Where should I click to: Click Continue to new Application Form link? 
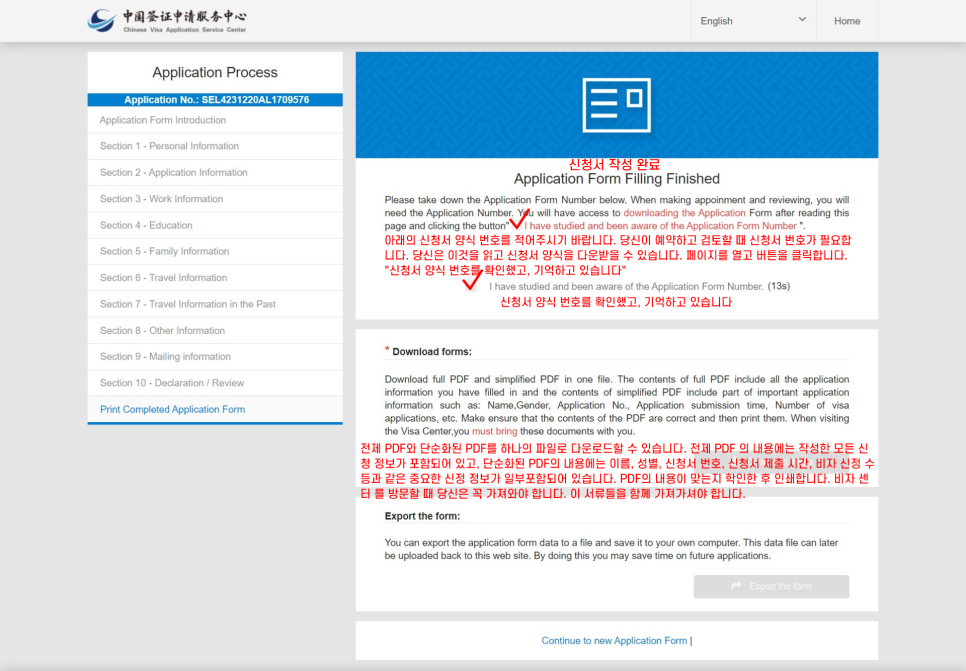pyautogui.click(x=614, y=641)
